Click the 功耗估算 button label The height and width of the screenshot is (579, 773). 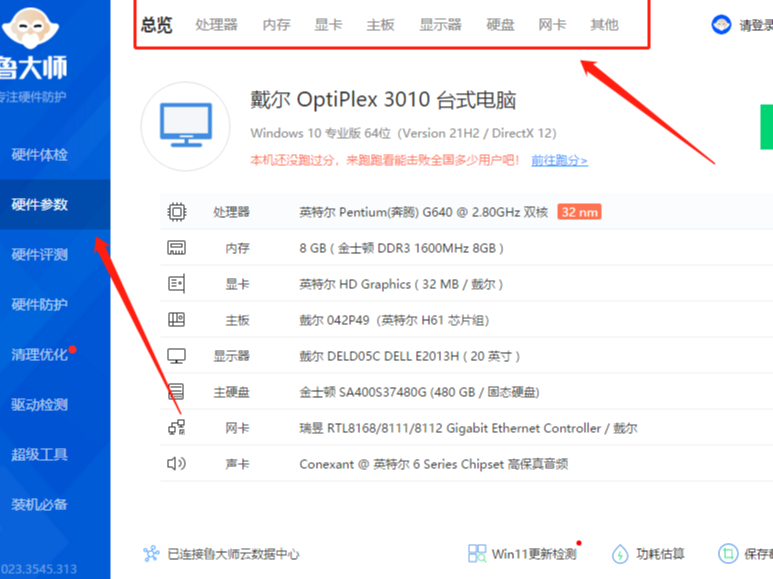(x=660, y=554)
